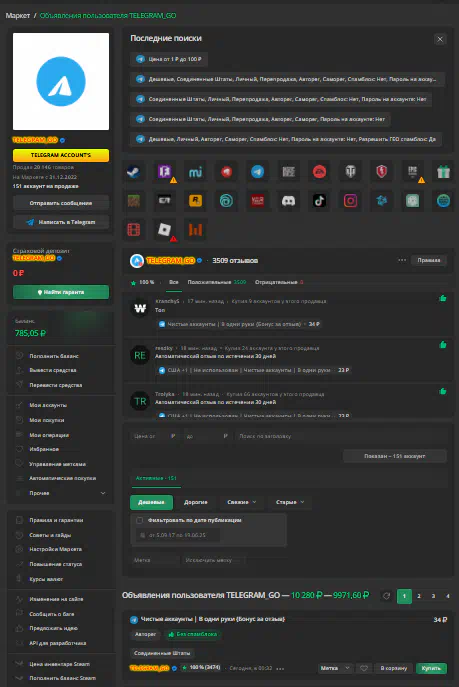This screenshot has height=687, width=459.
Task: Select the Roblox category icon
Action: click(165, 230)
